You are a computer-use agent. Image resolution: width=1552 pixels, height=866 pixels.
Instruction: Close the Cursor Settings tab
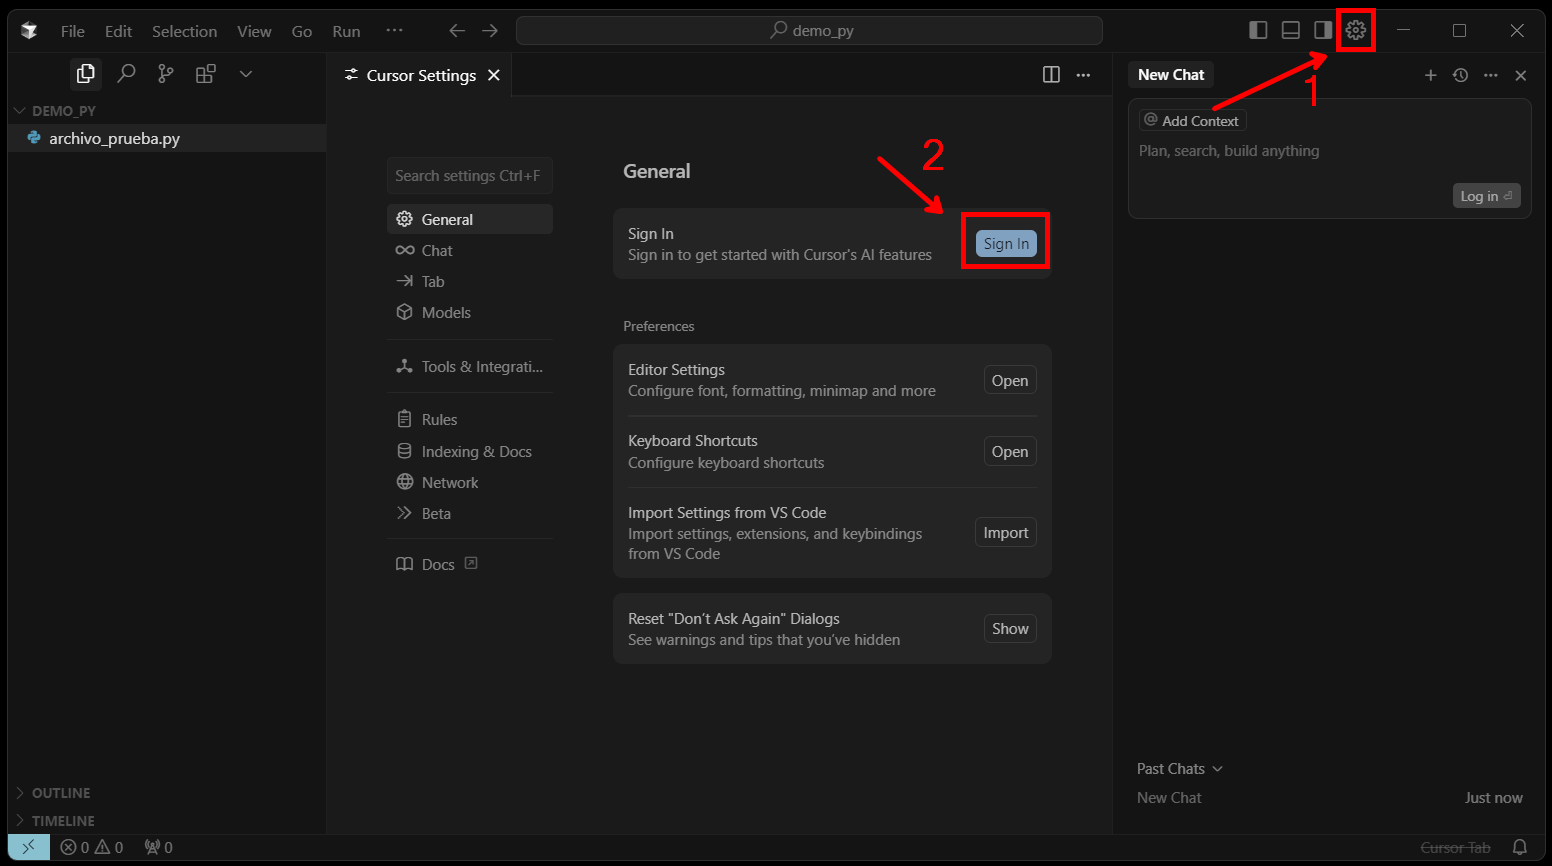[494, 75]
